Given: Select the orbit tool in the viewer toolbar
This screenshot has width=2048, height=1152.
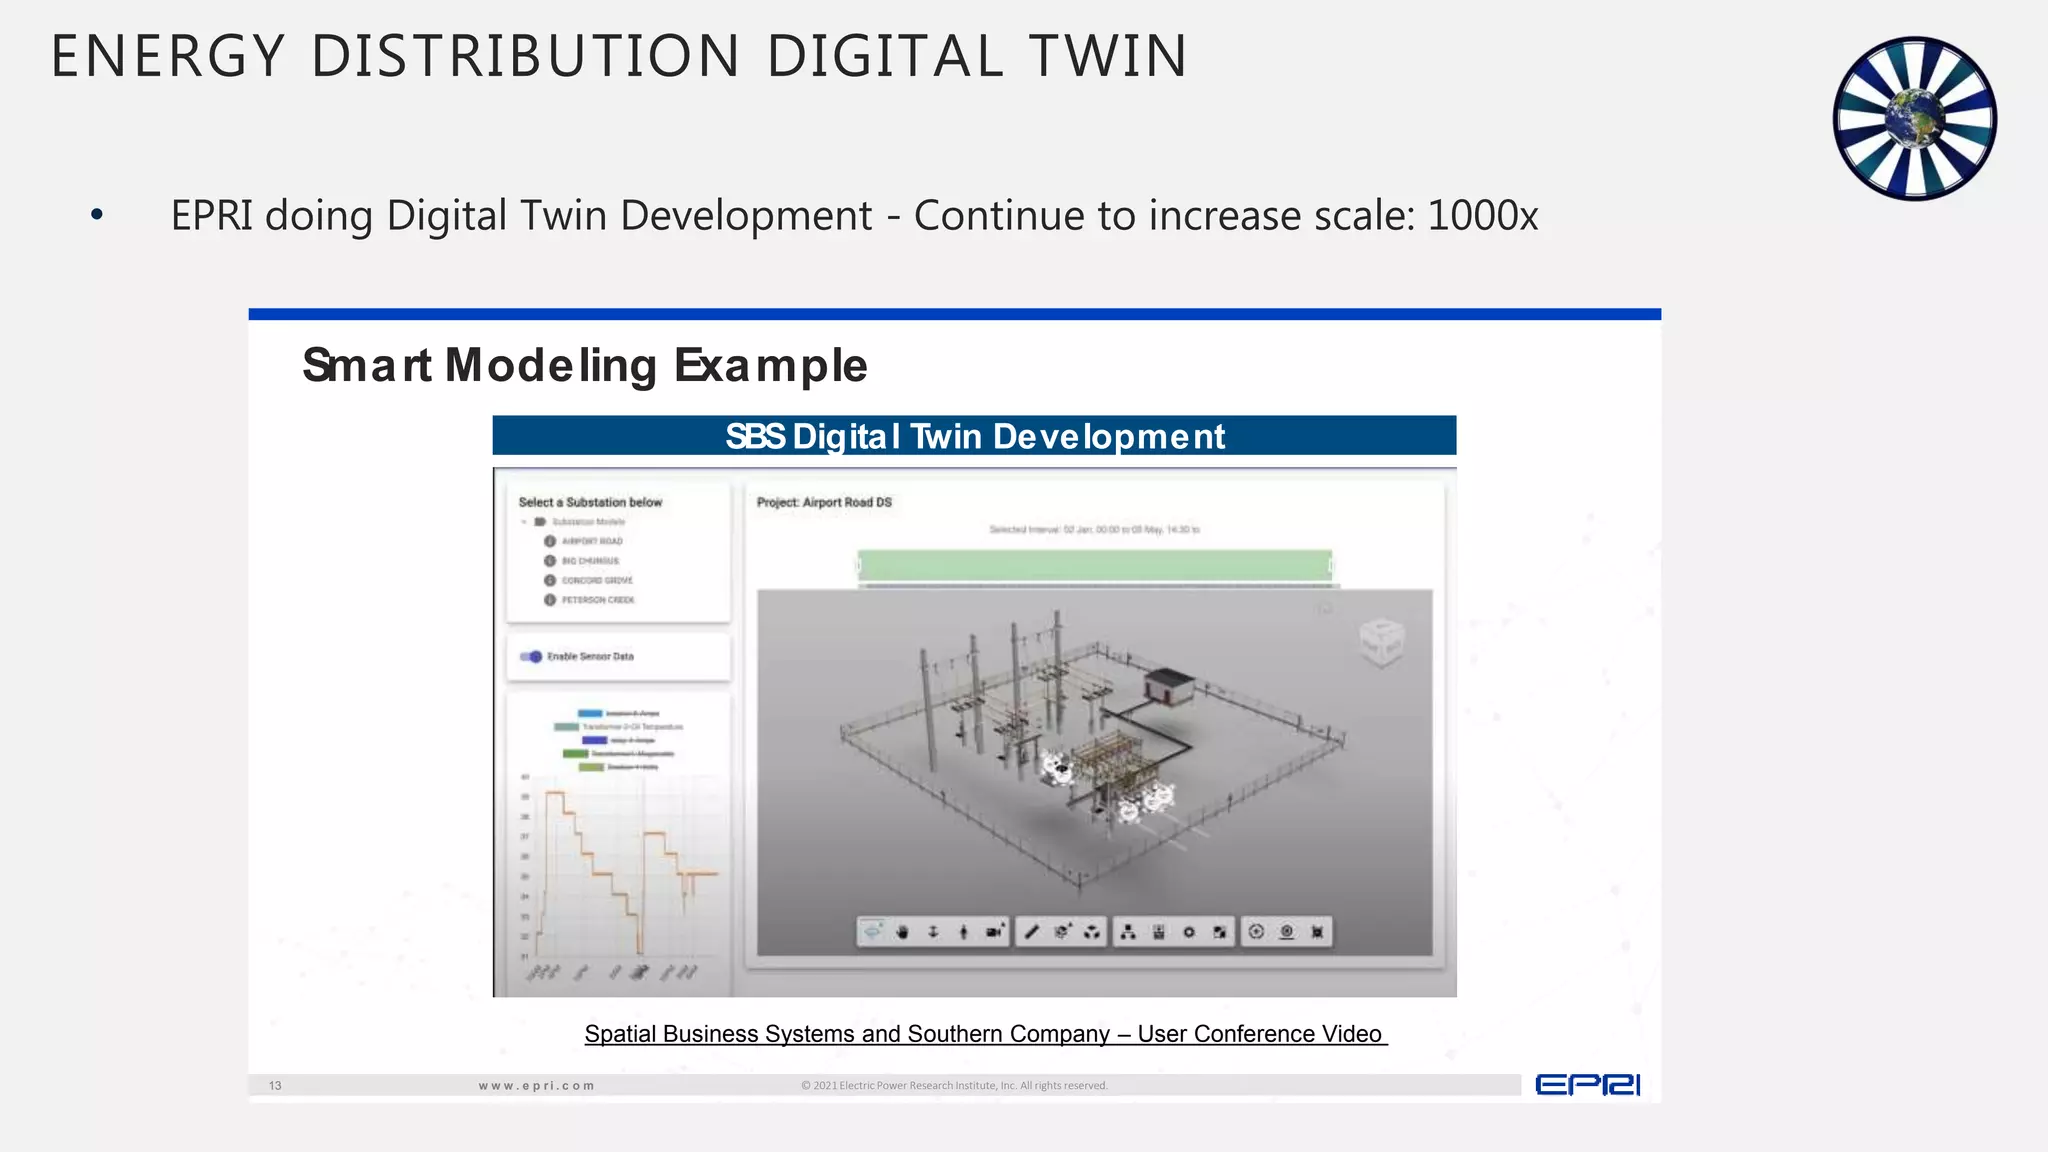Looking at the screenshot, I should (x=872, y=932).
